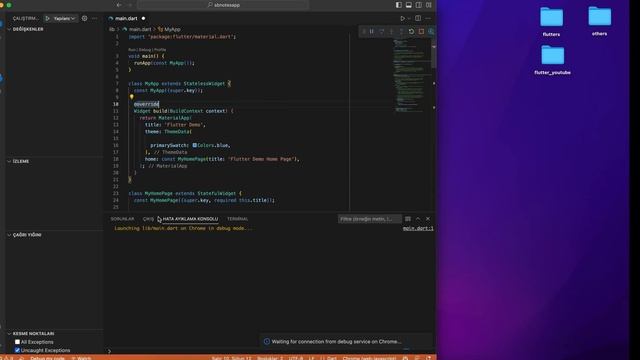This screenshot has height=360, width=640.
Task: Click the lightbulb quick fix icon
Action: [x=131, y=97]
